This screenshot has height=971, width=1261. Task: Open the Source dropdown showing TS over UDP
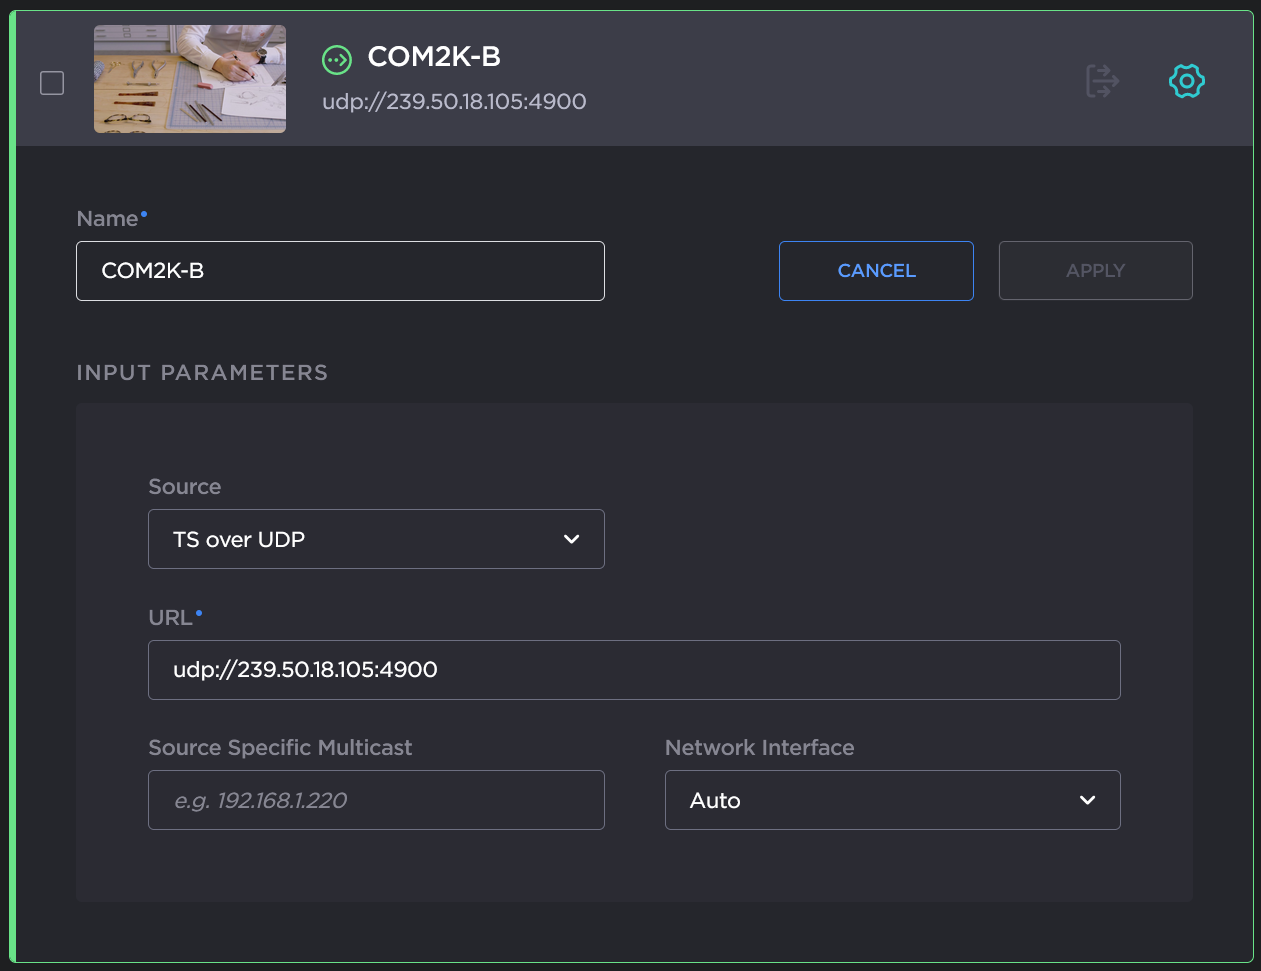[375, 539]
